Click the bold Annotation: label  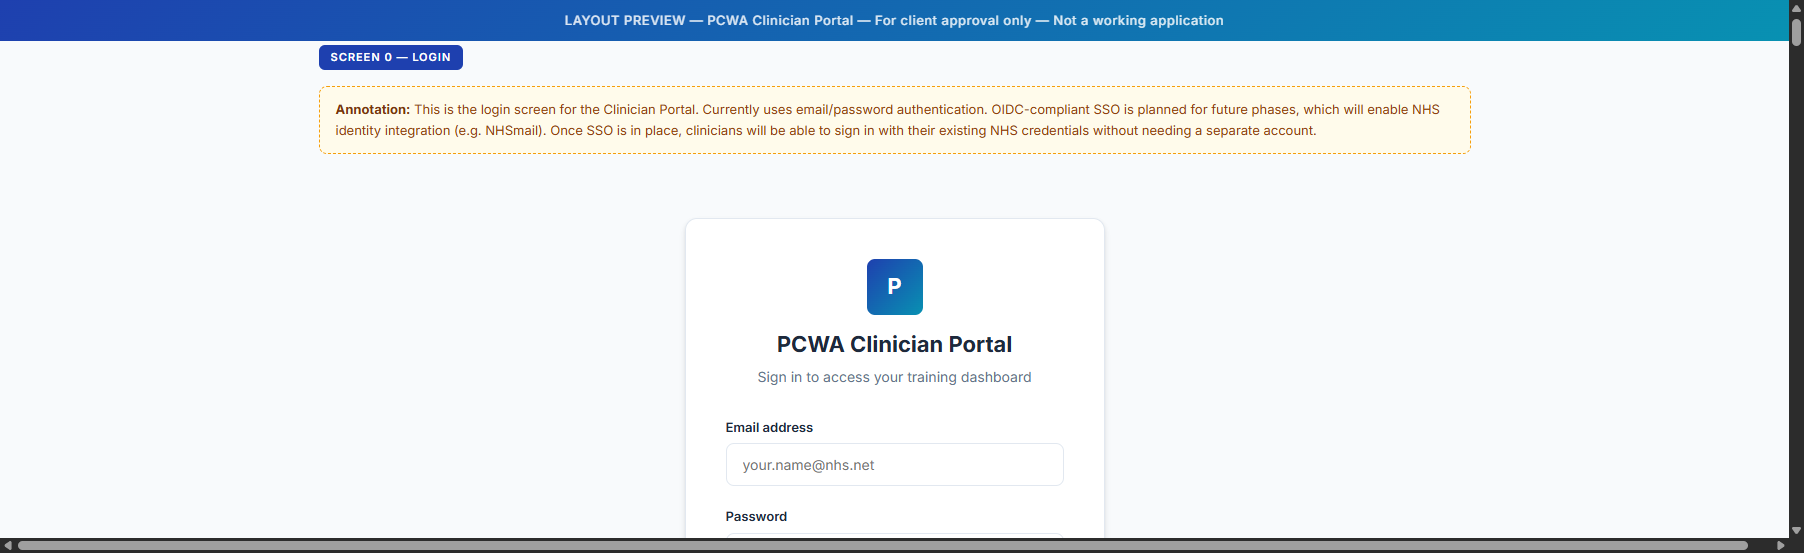point(372,109)
